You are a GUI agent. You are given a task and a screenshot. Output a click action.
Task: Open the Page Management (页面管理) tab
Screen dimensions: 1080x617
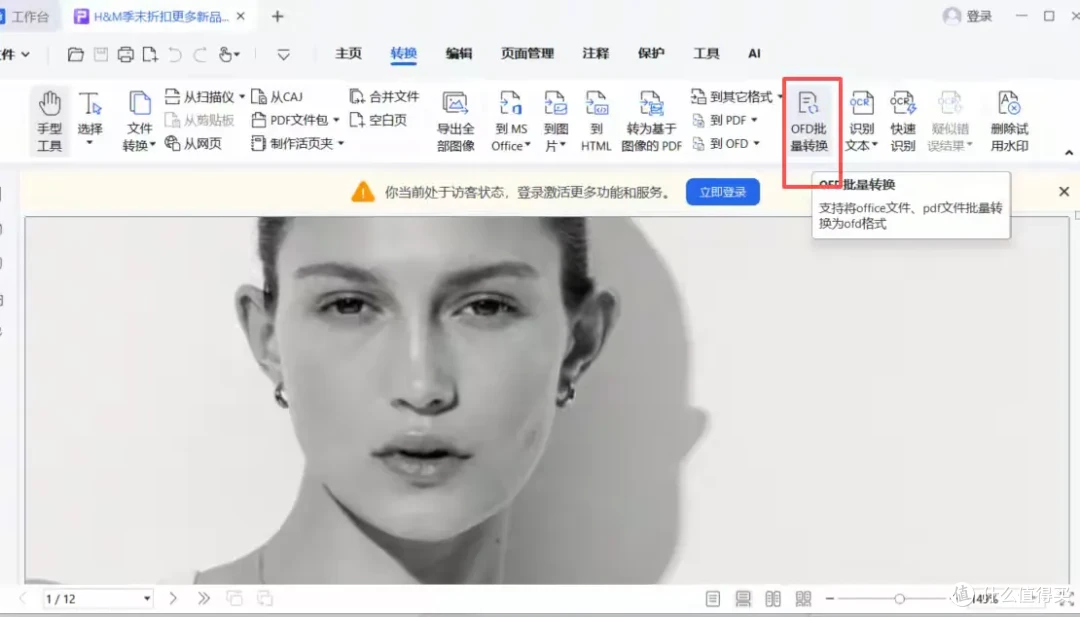click(528, 53)
